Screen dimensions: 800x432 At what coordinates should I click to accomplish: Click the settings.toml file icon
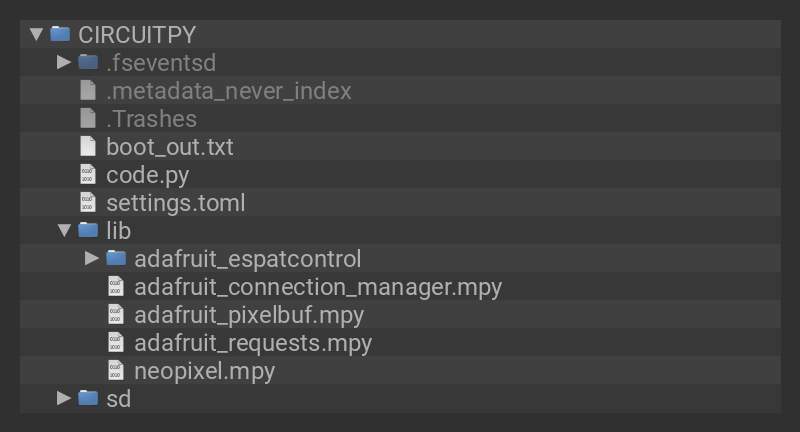[x=88, y=202]
